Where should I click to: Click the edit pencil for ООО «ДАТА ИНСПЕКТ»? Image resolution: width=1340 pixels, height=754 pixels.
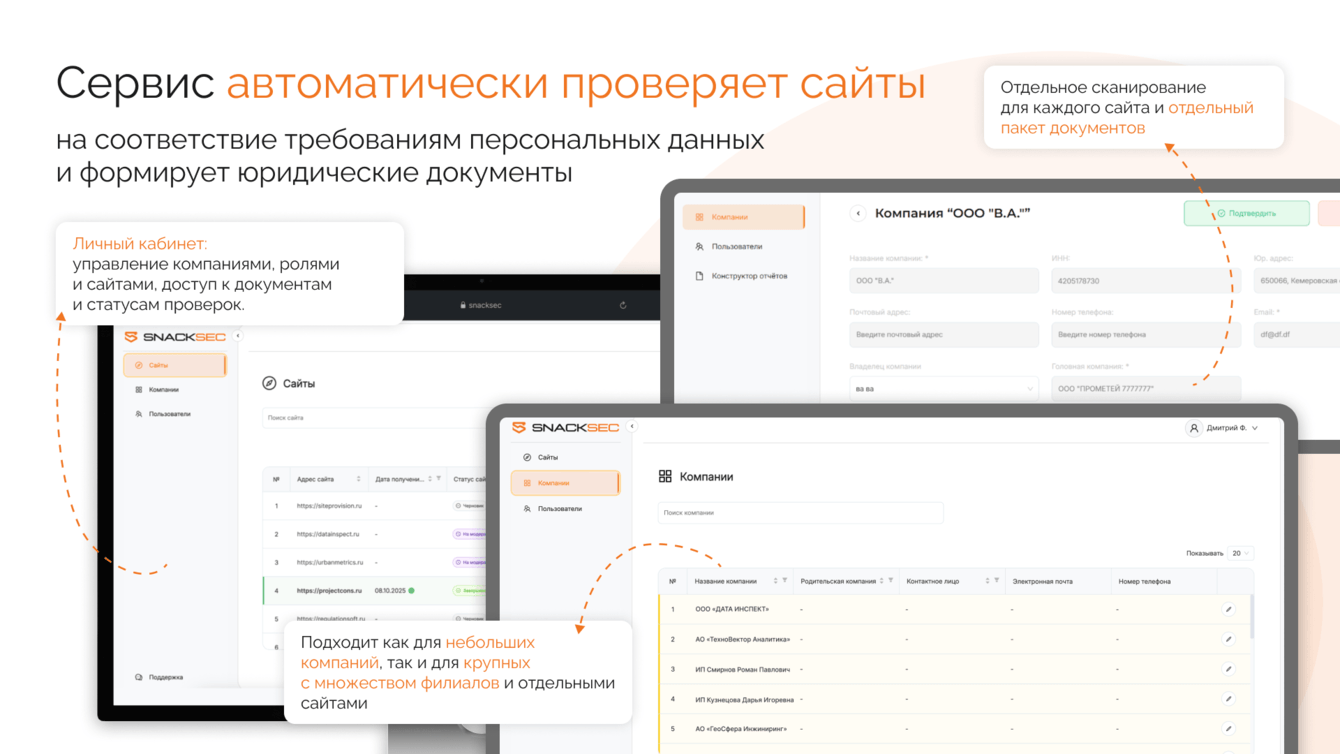coord(1228,609)
